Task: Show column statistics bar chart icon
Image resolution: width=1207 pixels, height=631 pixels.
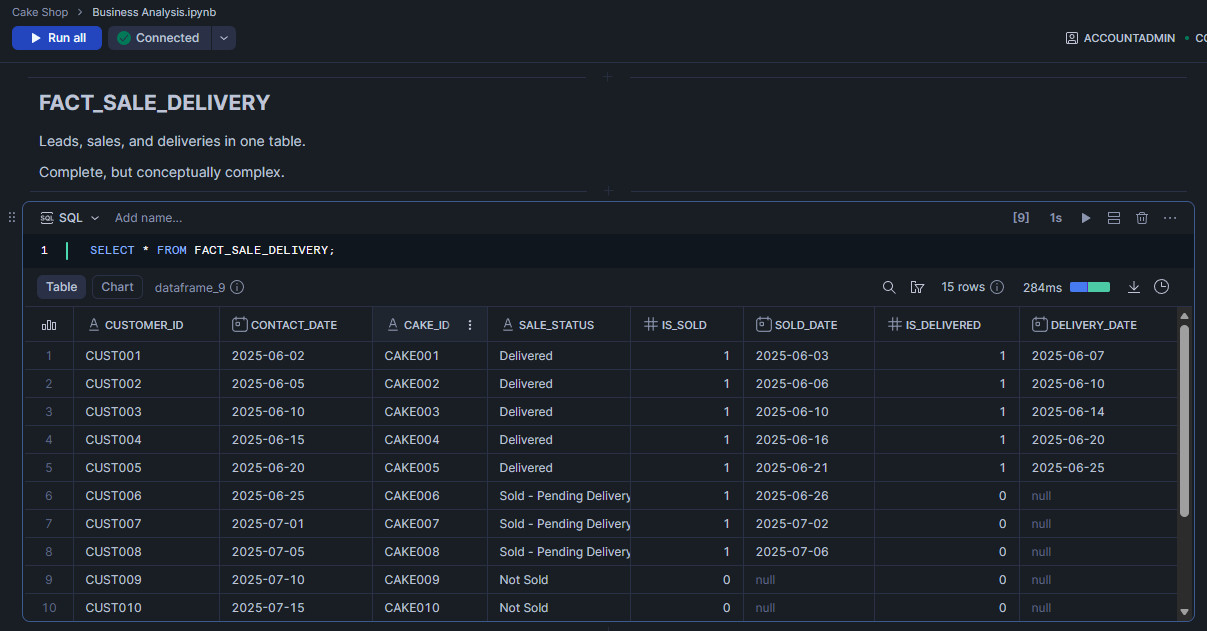Action: [48, 325]
